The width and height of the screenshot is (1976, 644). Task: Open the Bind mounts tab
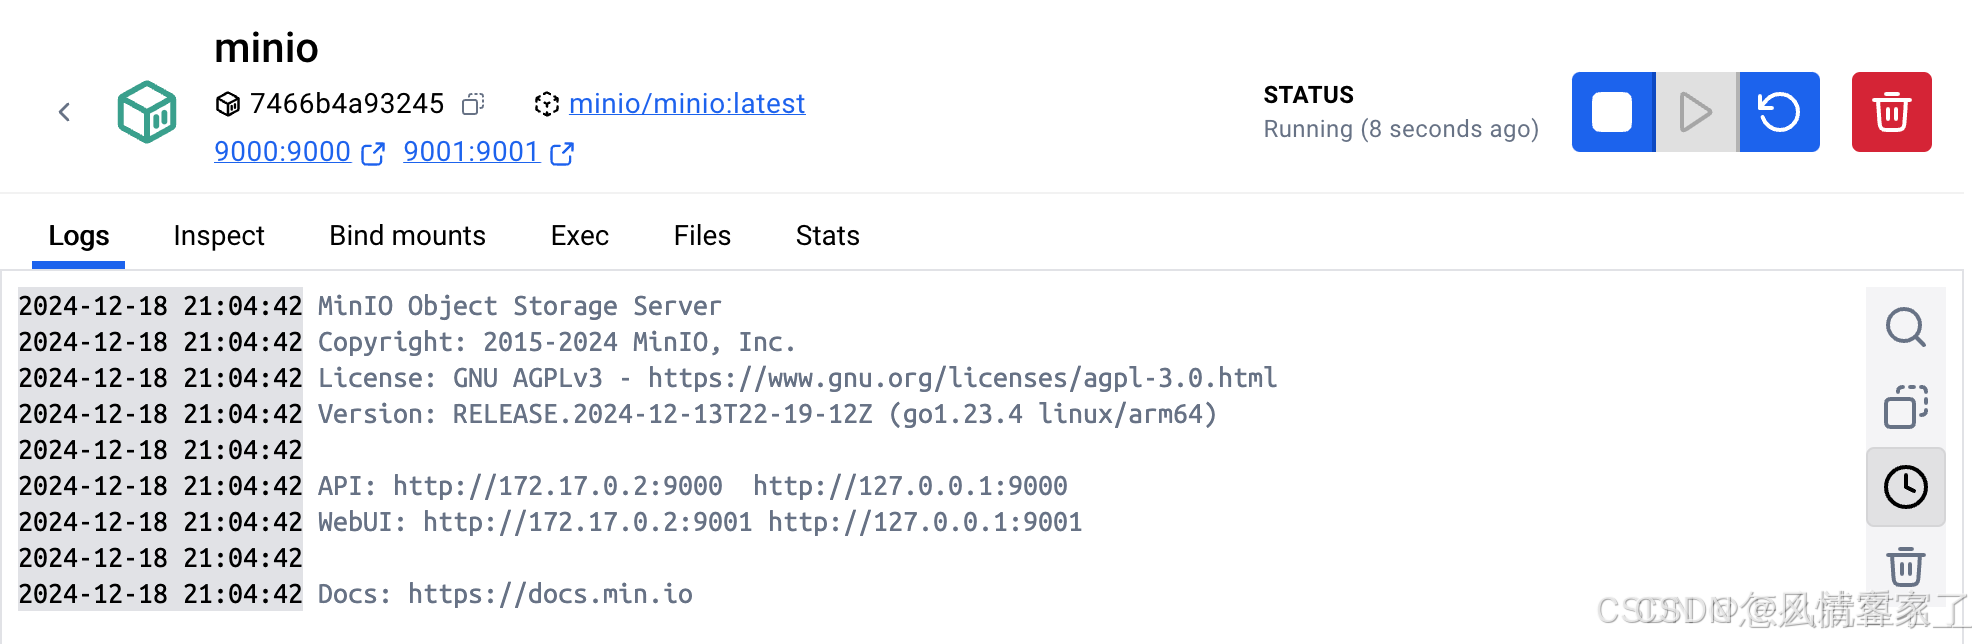tap(407, 236)
